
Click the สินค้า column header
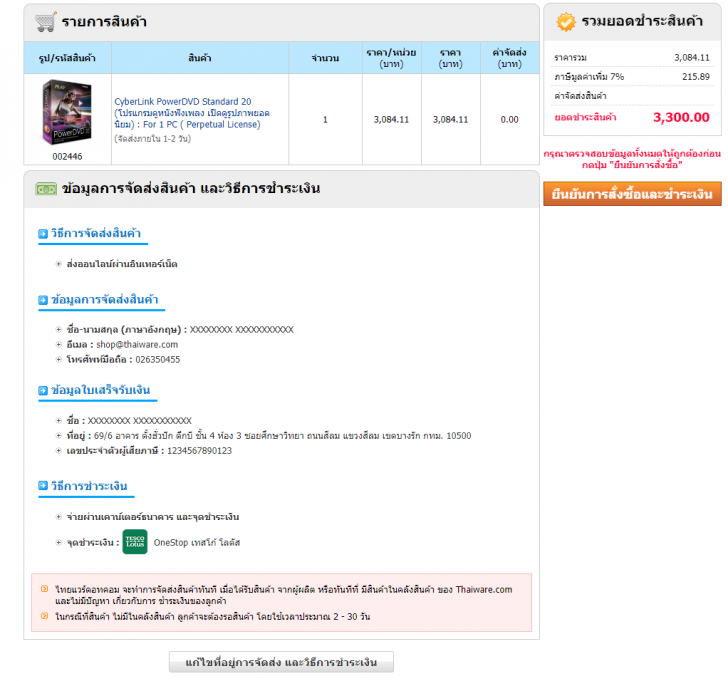click(200, 58)
